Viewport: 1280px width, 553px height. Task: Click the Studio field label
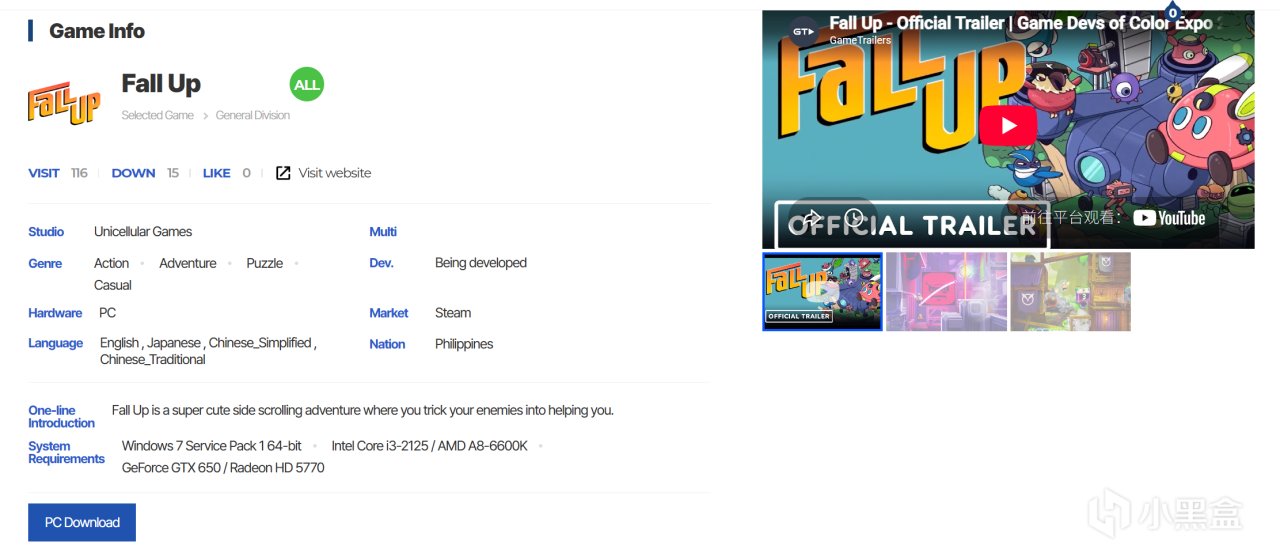pos(46,232)
